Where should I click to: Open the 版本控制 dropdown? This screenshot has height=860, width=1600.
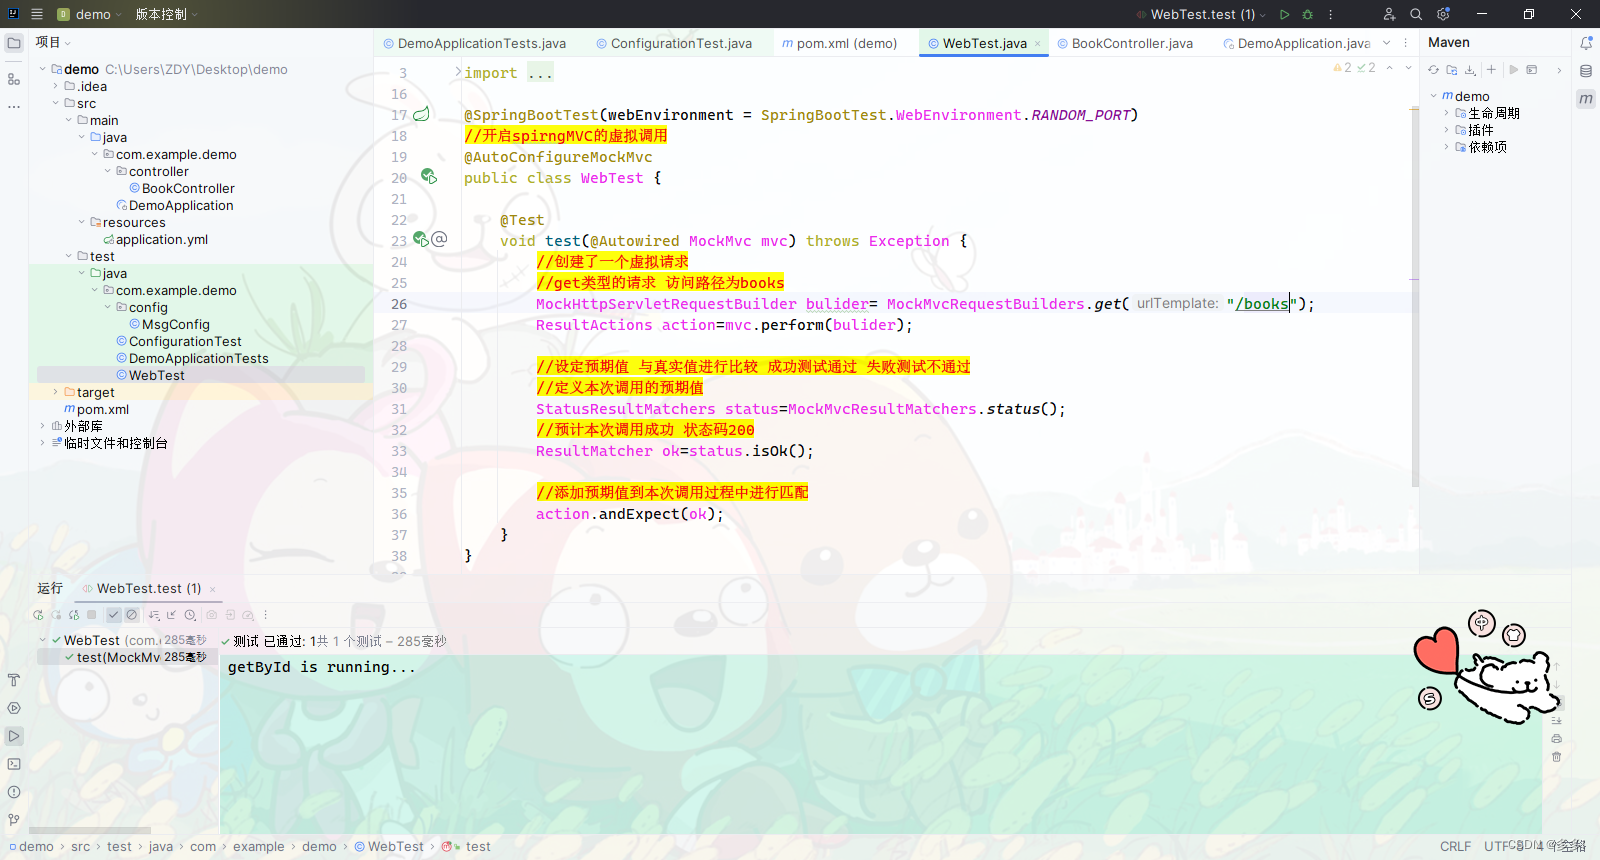pyautogui.click(x=167, y=14)
